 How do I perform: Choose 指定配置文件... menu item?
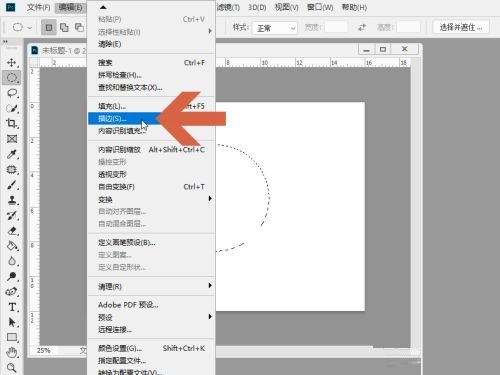(151, 361)
